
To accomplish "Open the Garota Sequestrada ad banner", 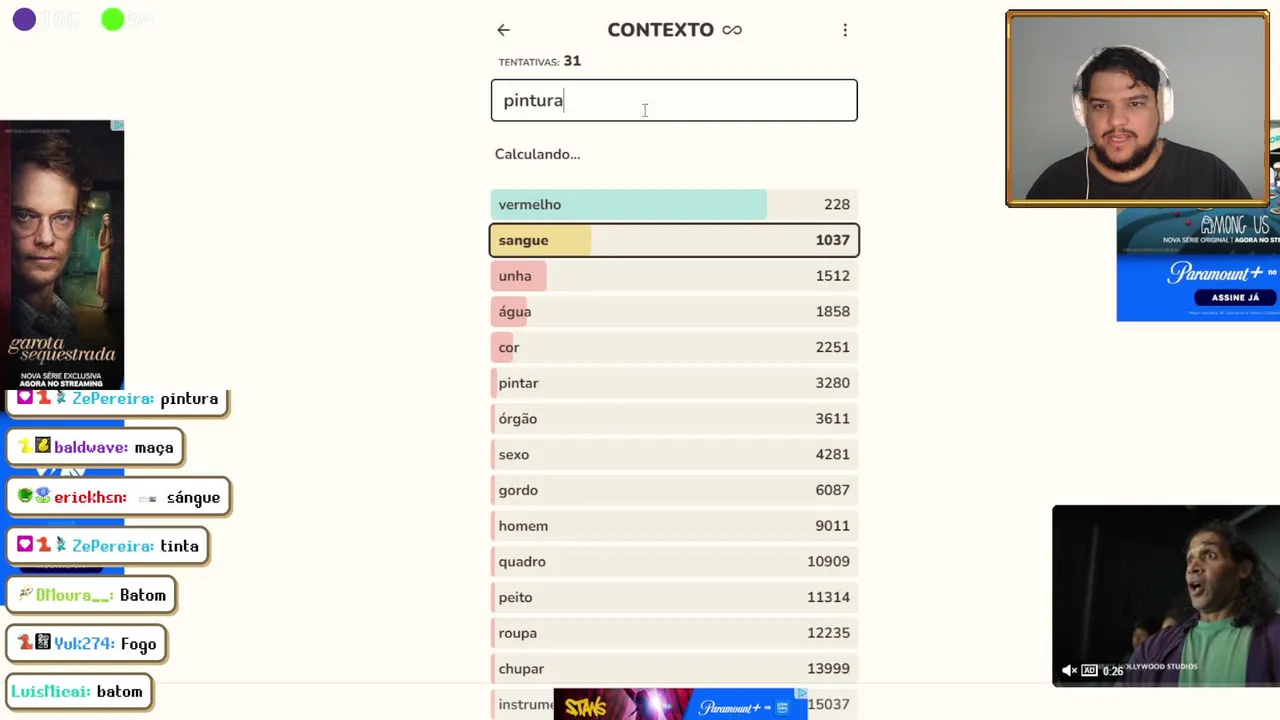I will pyautogui.click(x=62, y=255).
